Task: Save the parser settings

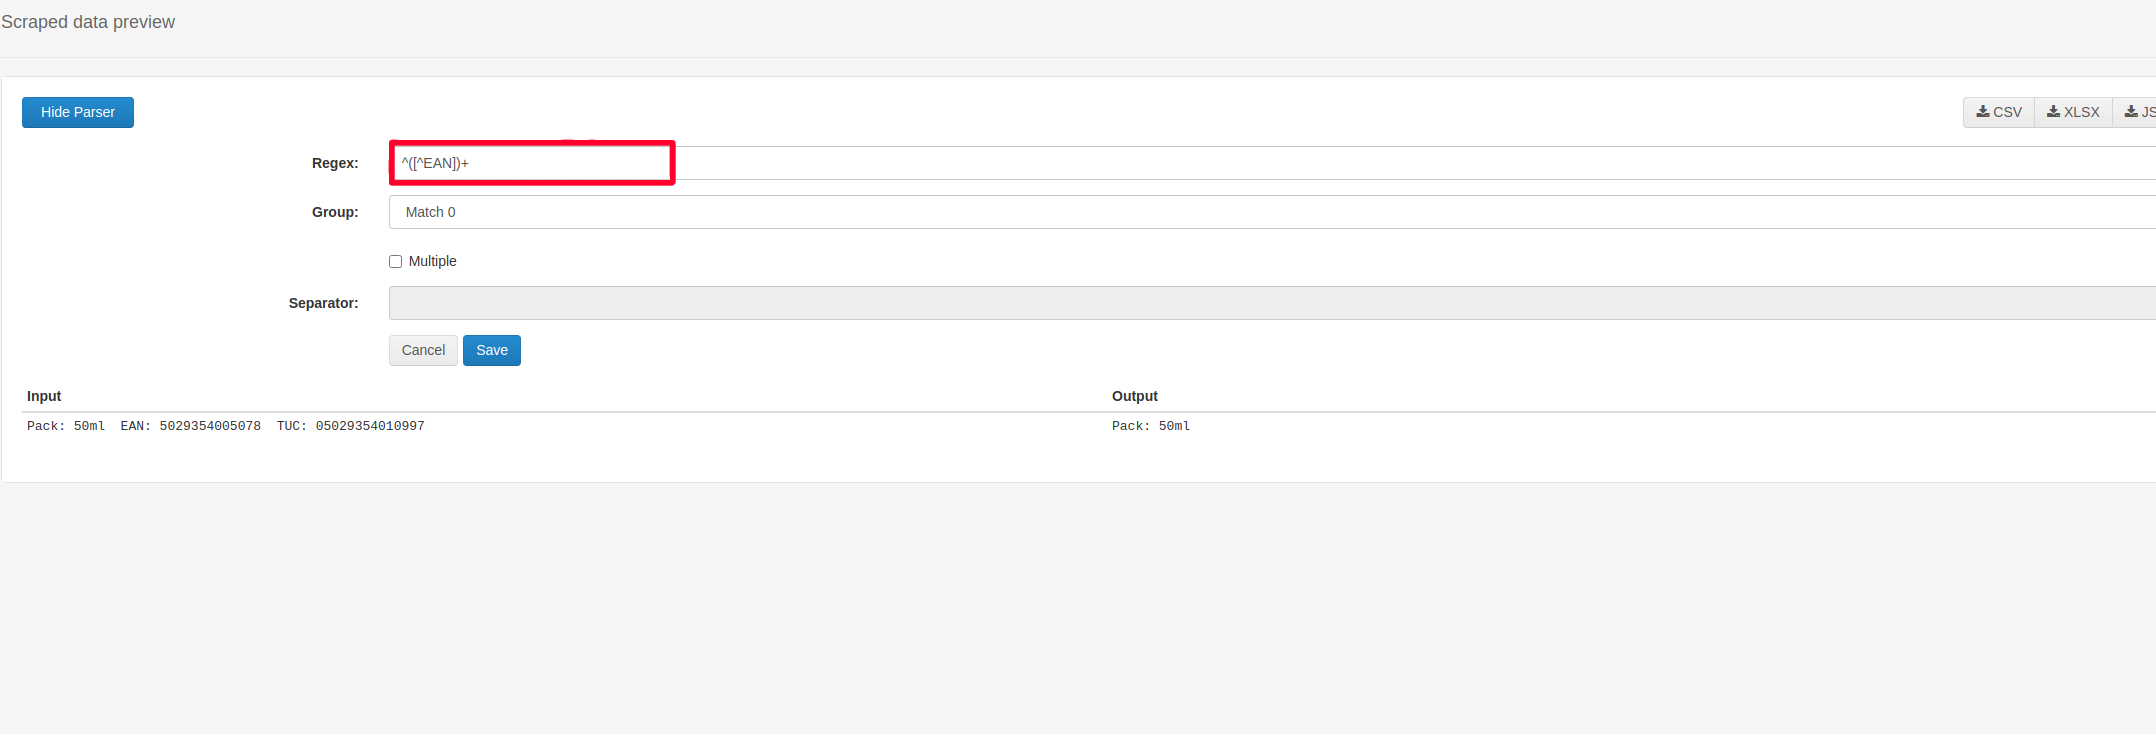Action: coord(491,350)
